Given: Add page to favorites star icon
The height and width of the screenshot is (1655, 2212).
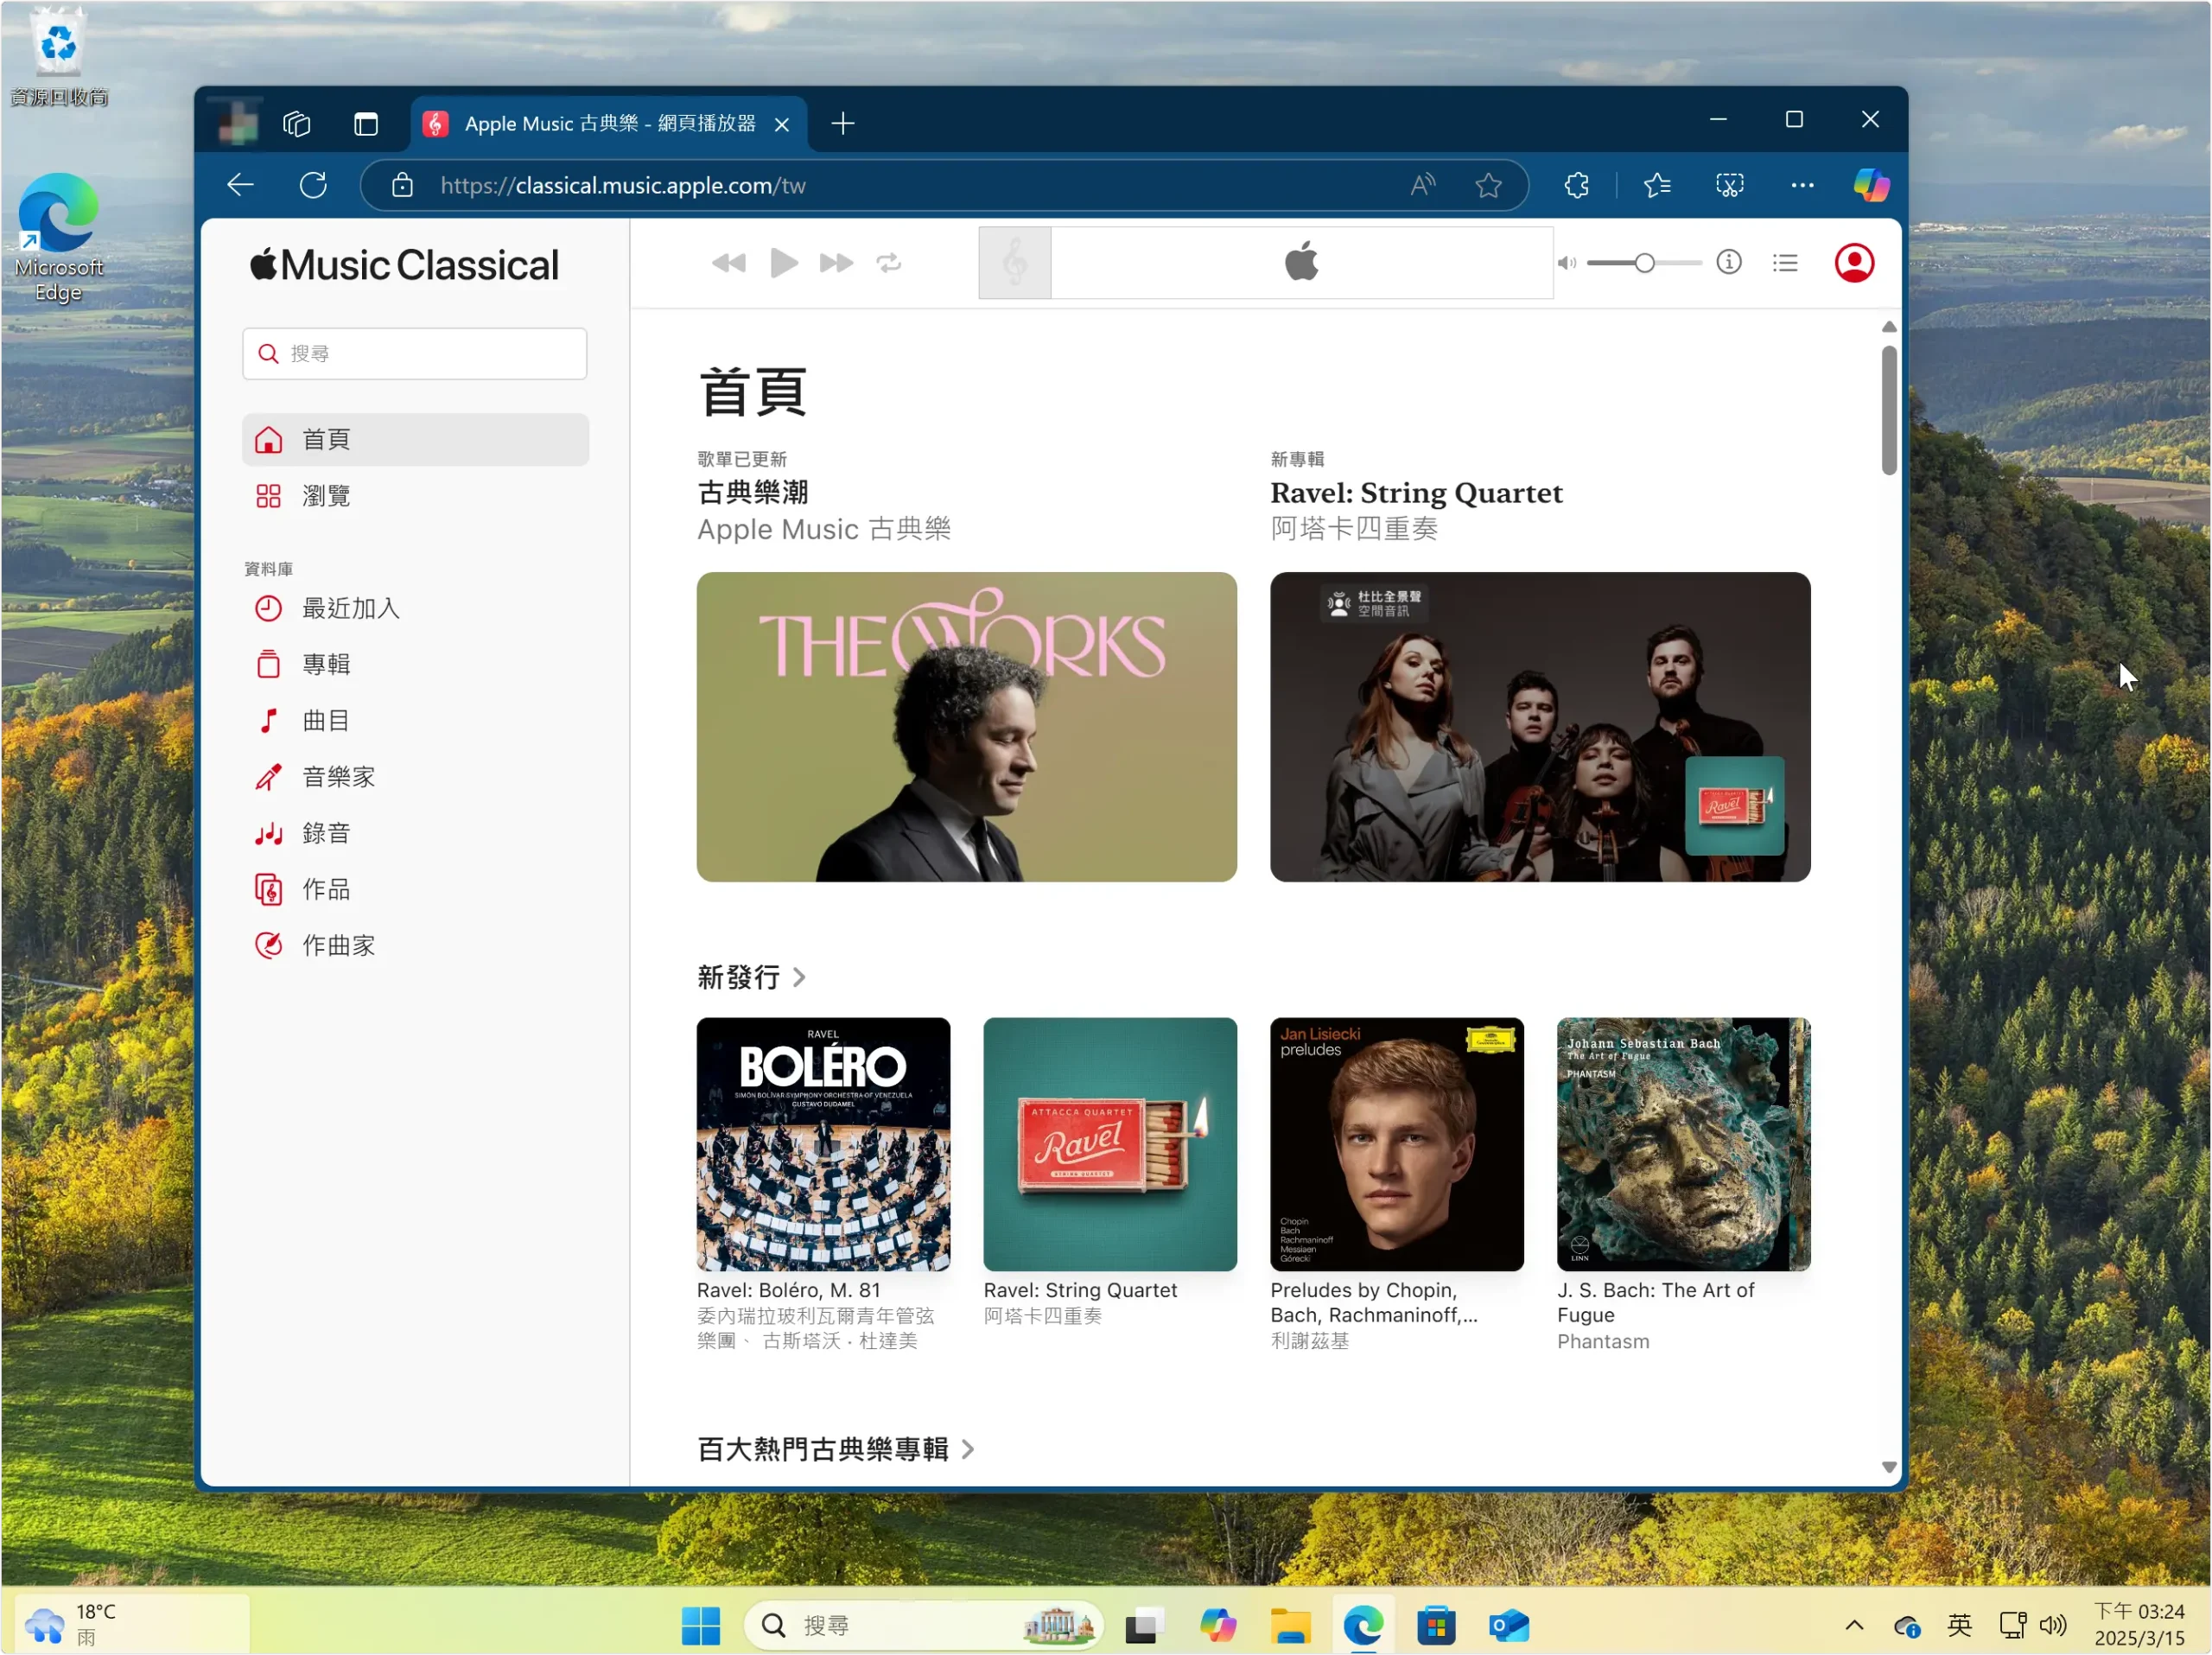Looking at the screenshot, I should point(1488,185).
